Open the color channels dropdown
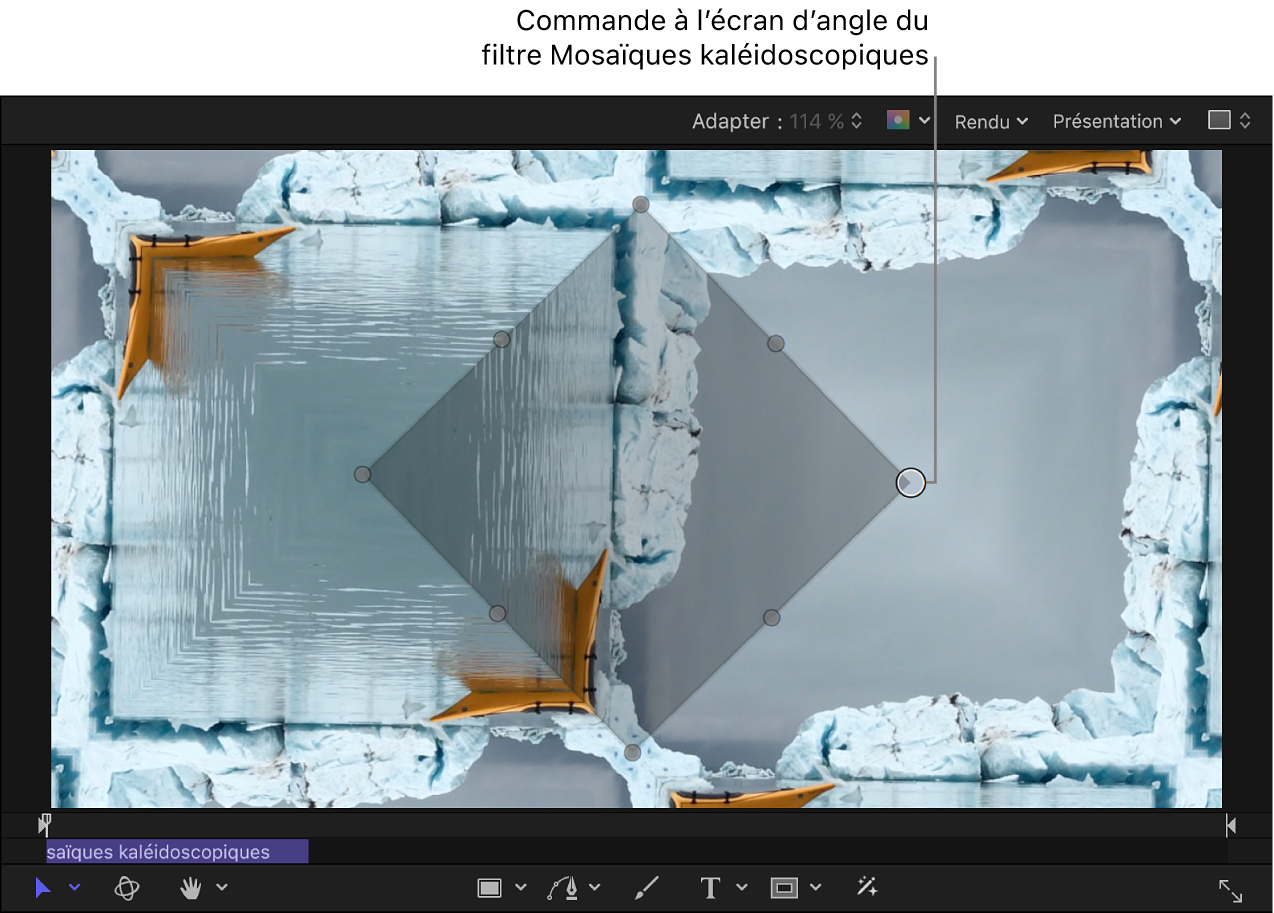The image size is (1274, 913). point(908,121)
